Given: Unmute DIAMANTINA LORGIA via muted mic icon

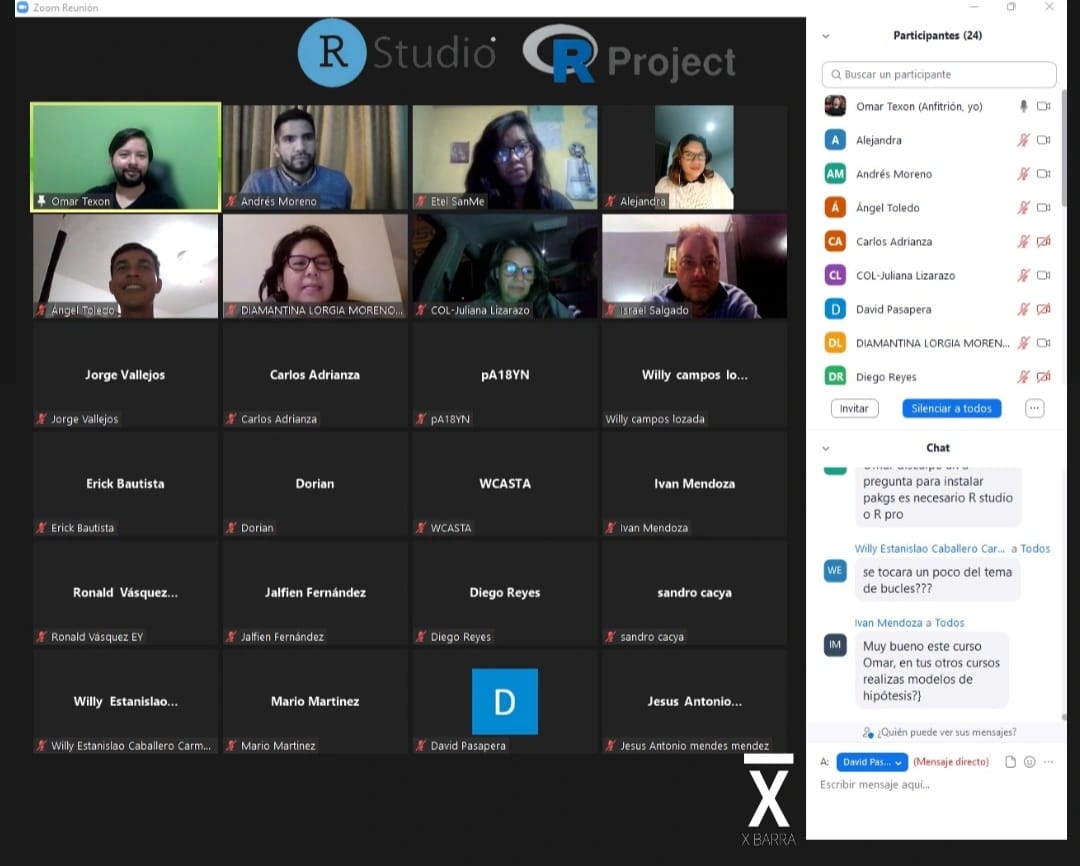Looking at the screenshot, I should (1024, 342).
